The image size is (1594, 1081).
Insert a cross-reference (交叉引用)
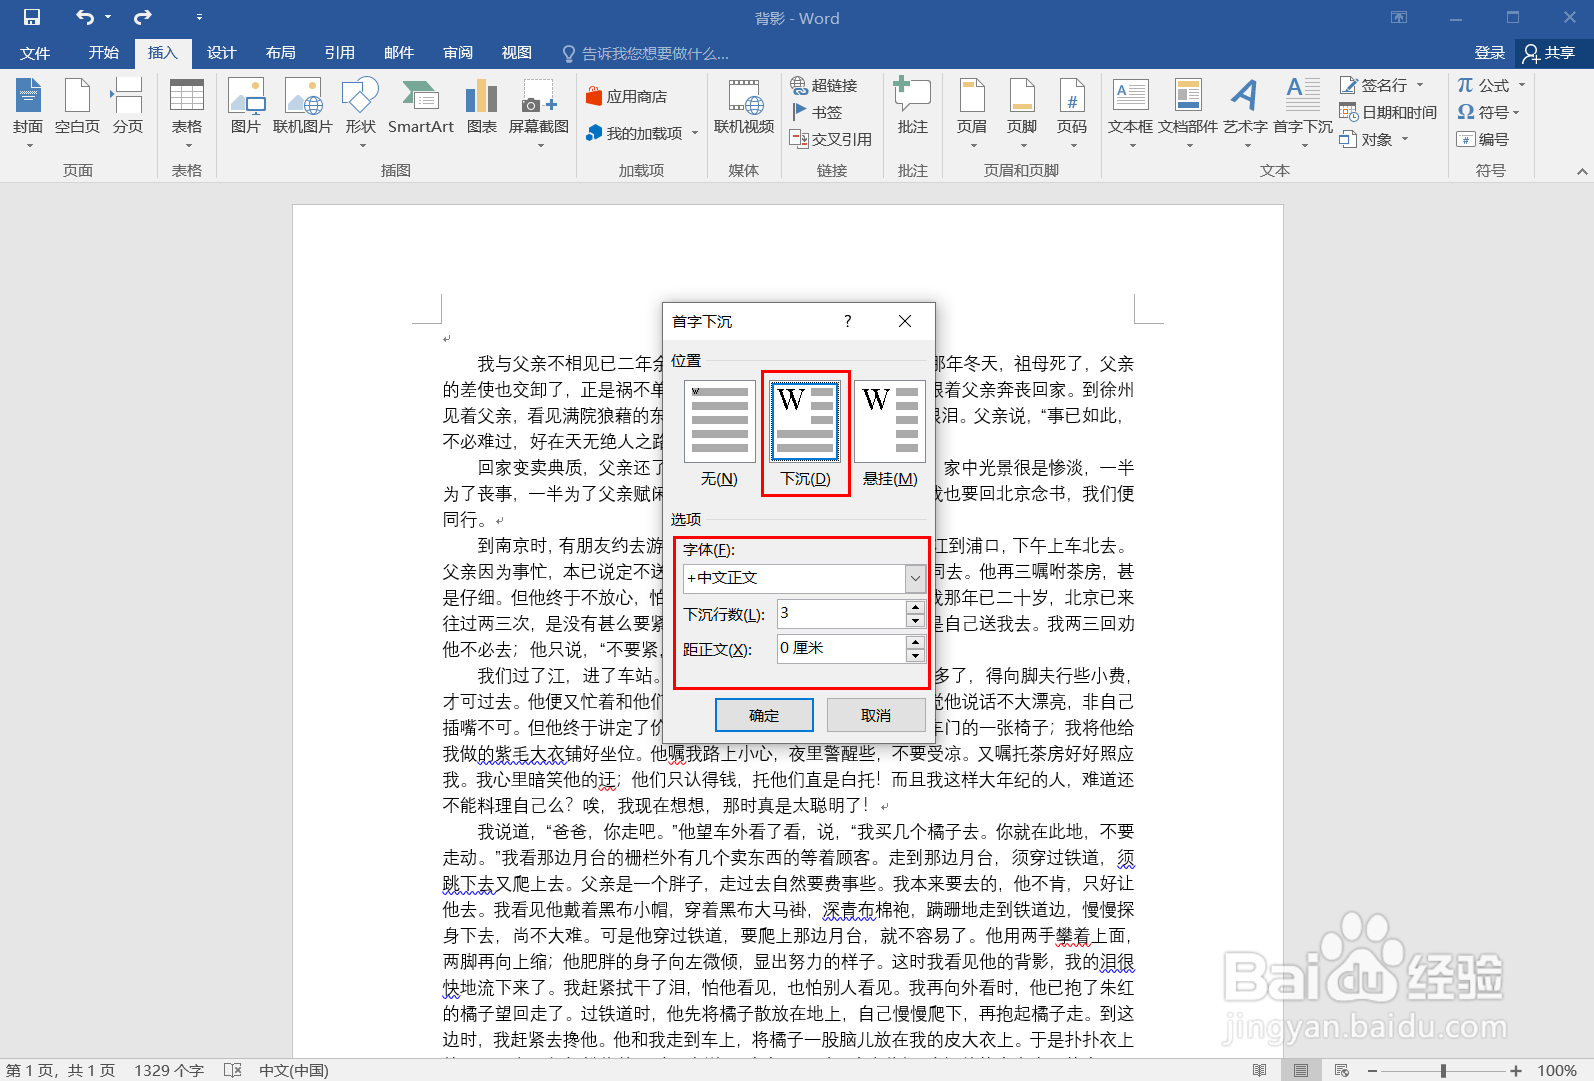(x=831, y=139)
